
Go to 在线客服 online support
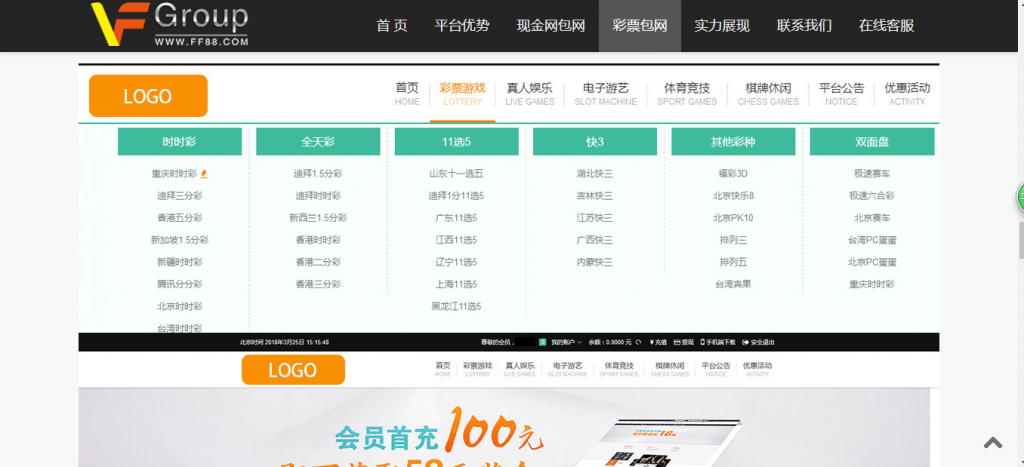pos(886,26)
